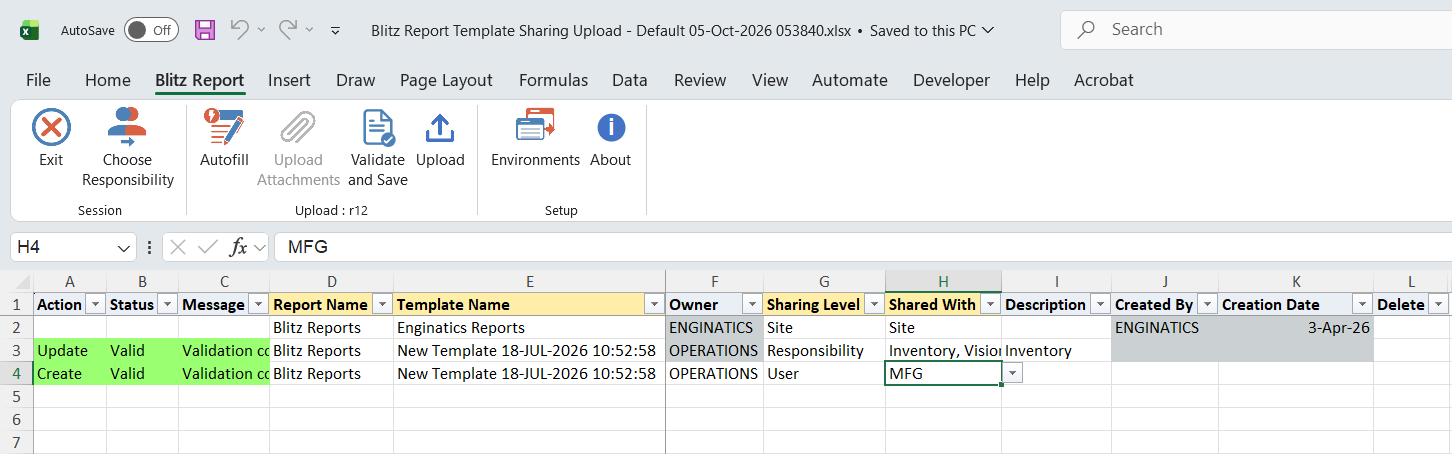Screen dimensions: 1452x454
Task: Click in the Search box
Action: [1256, 30]
